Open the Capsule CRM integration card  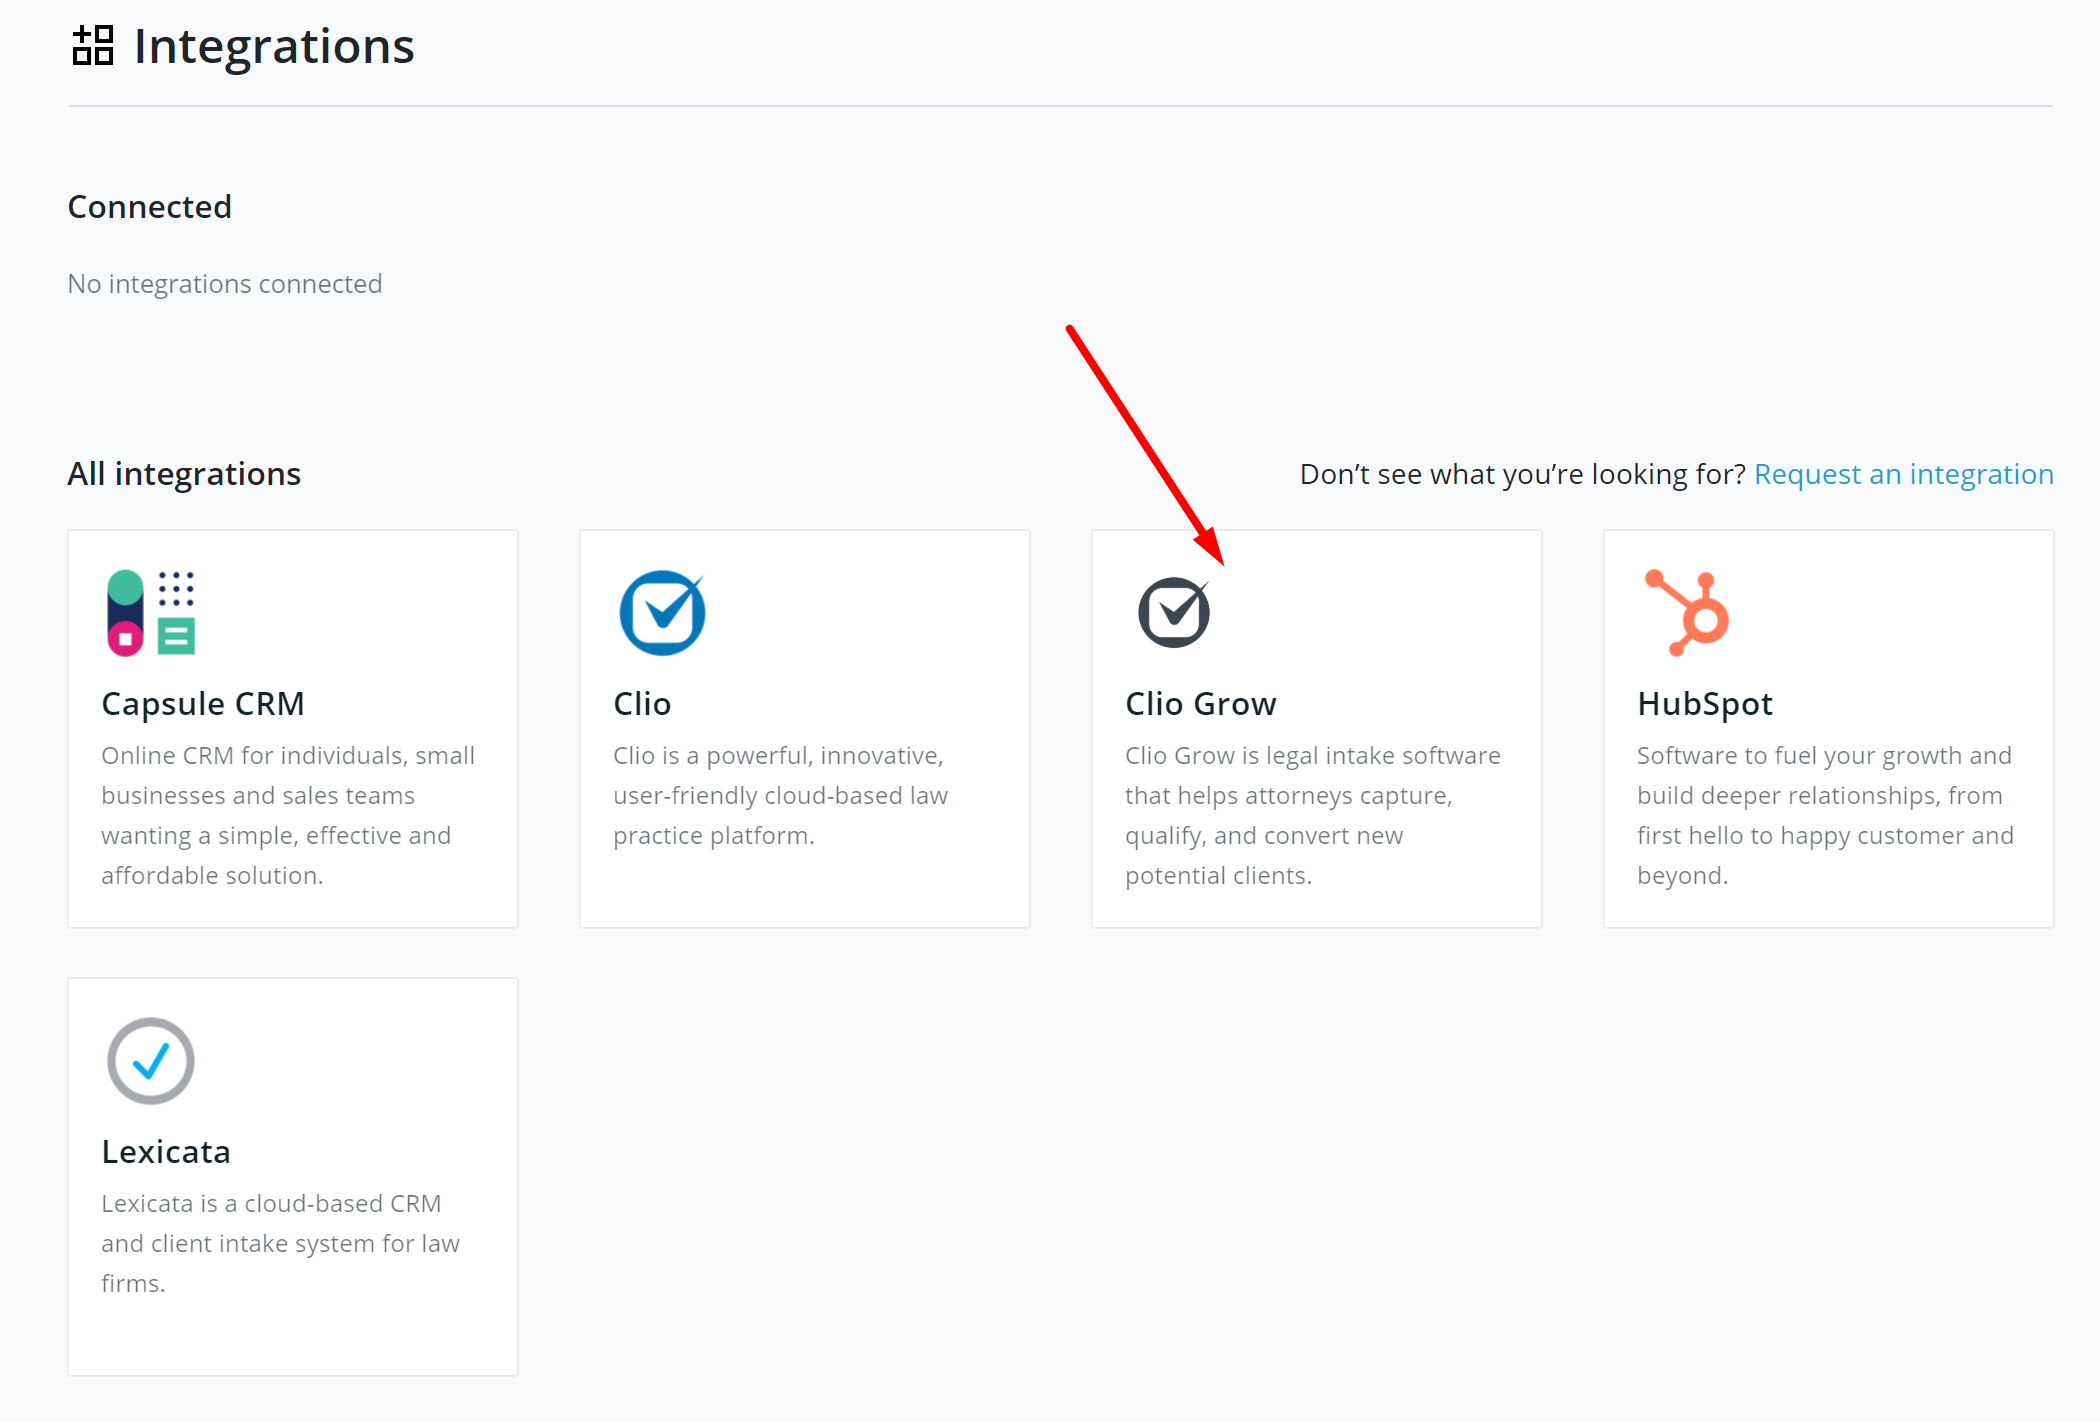(292, 728)
